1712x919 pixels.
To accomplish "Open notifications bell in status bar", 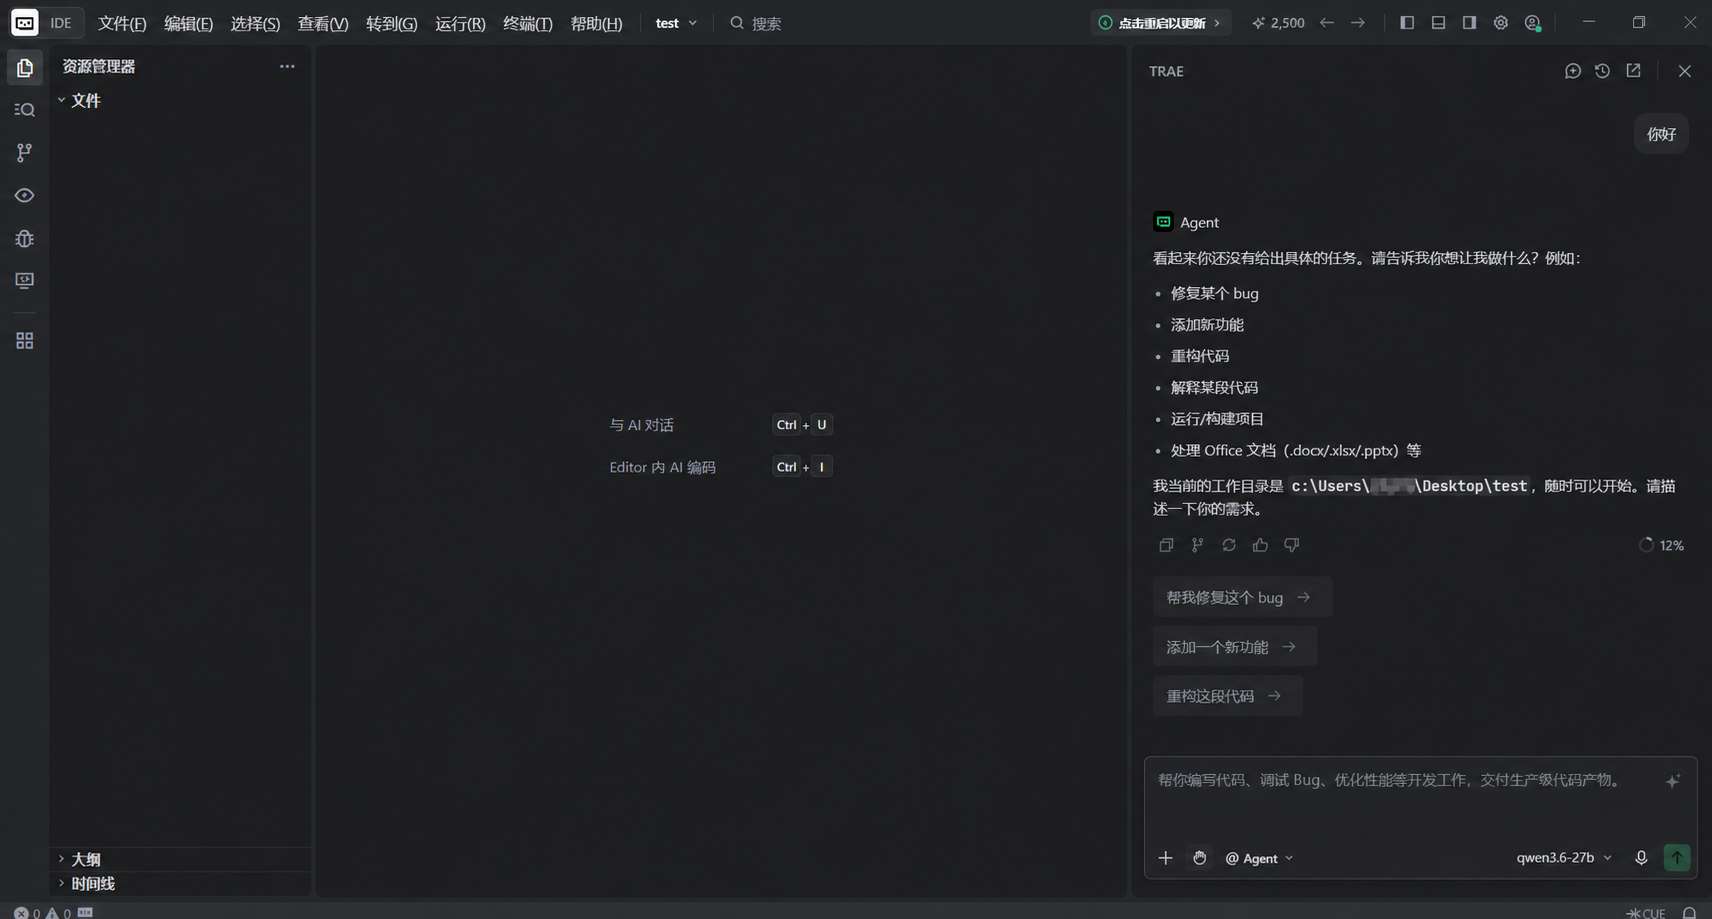I will (1689, 912).
